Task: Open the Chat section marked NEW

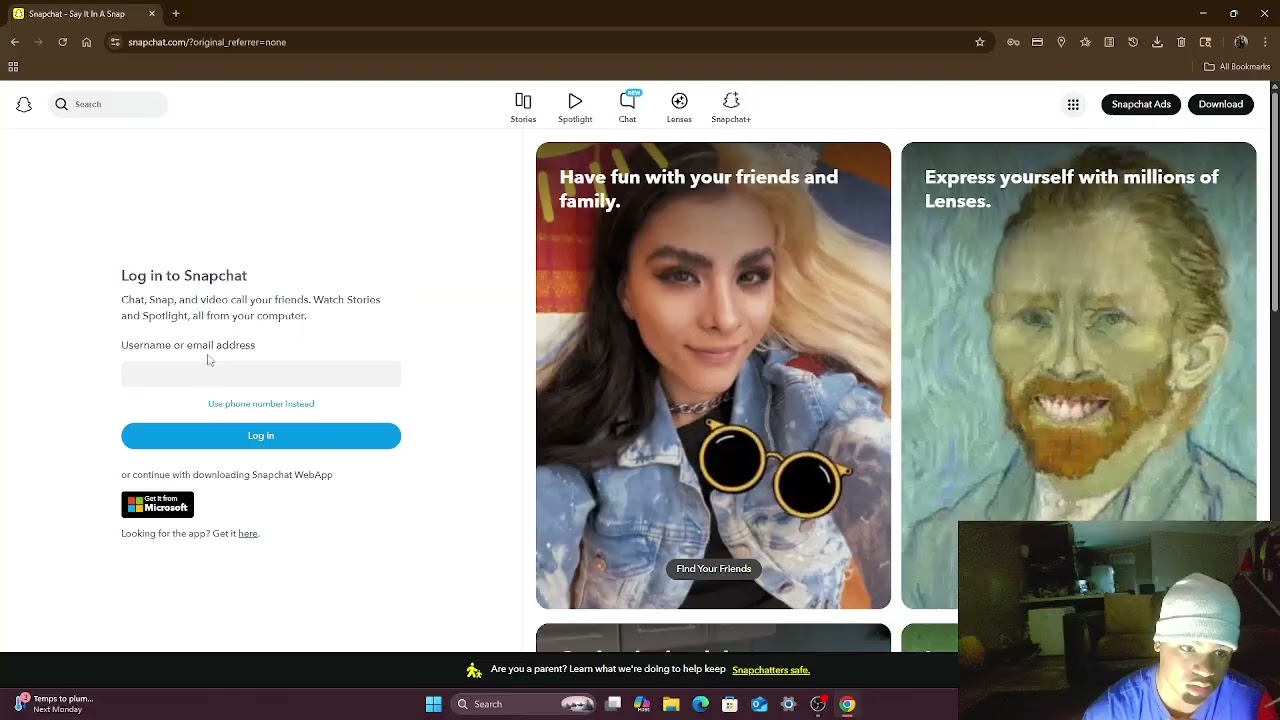Action: [627, 107]
